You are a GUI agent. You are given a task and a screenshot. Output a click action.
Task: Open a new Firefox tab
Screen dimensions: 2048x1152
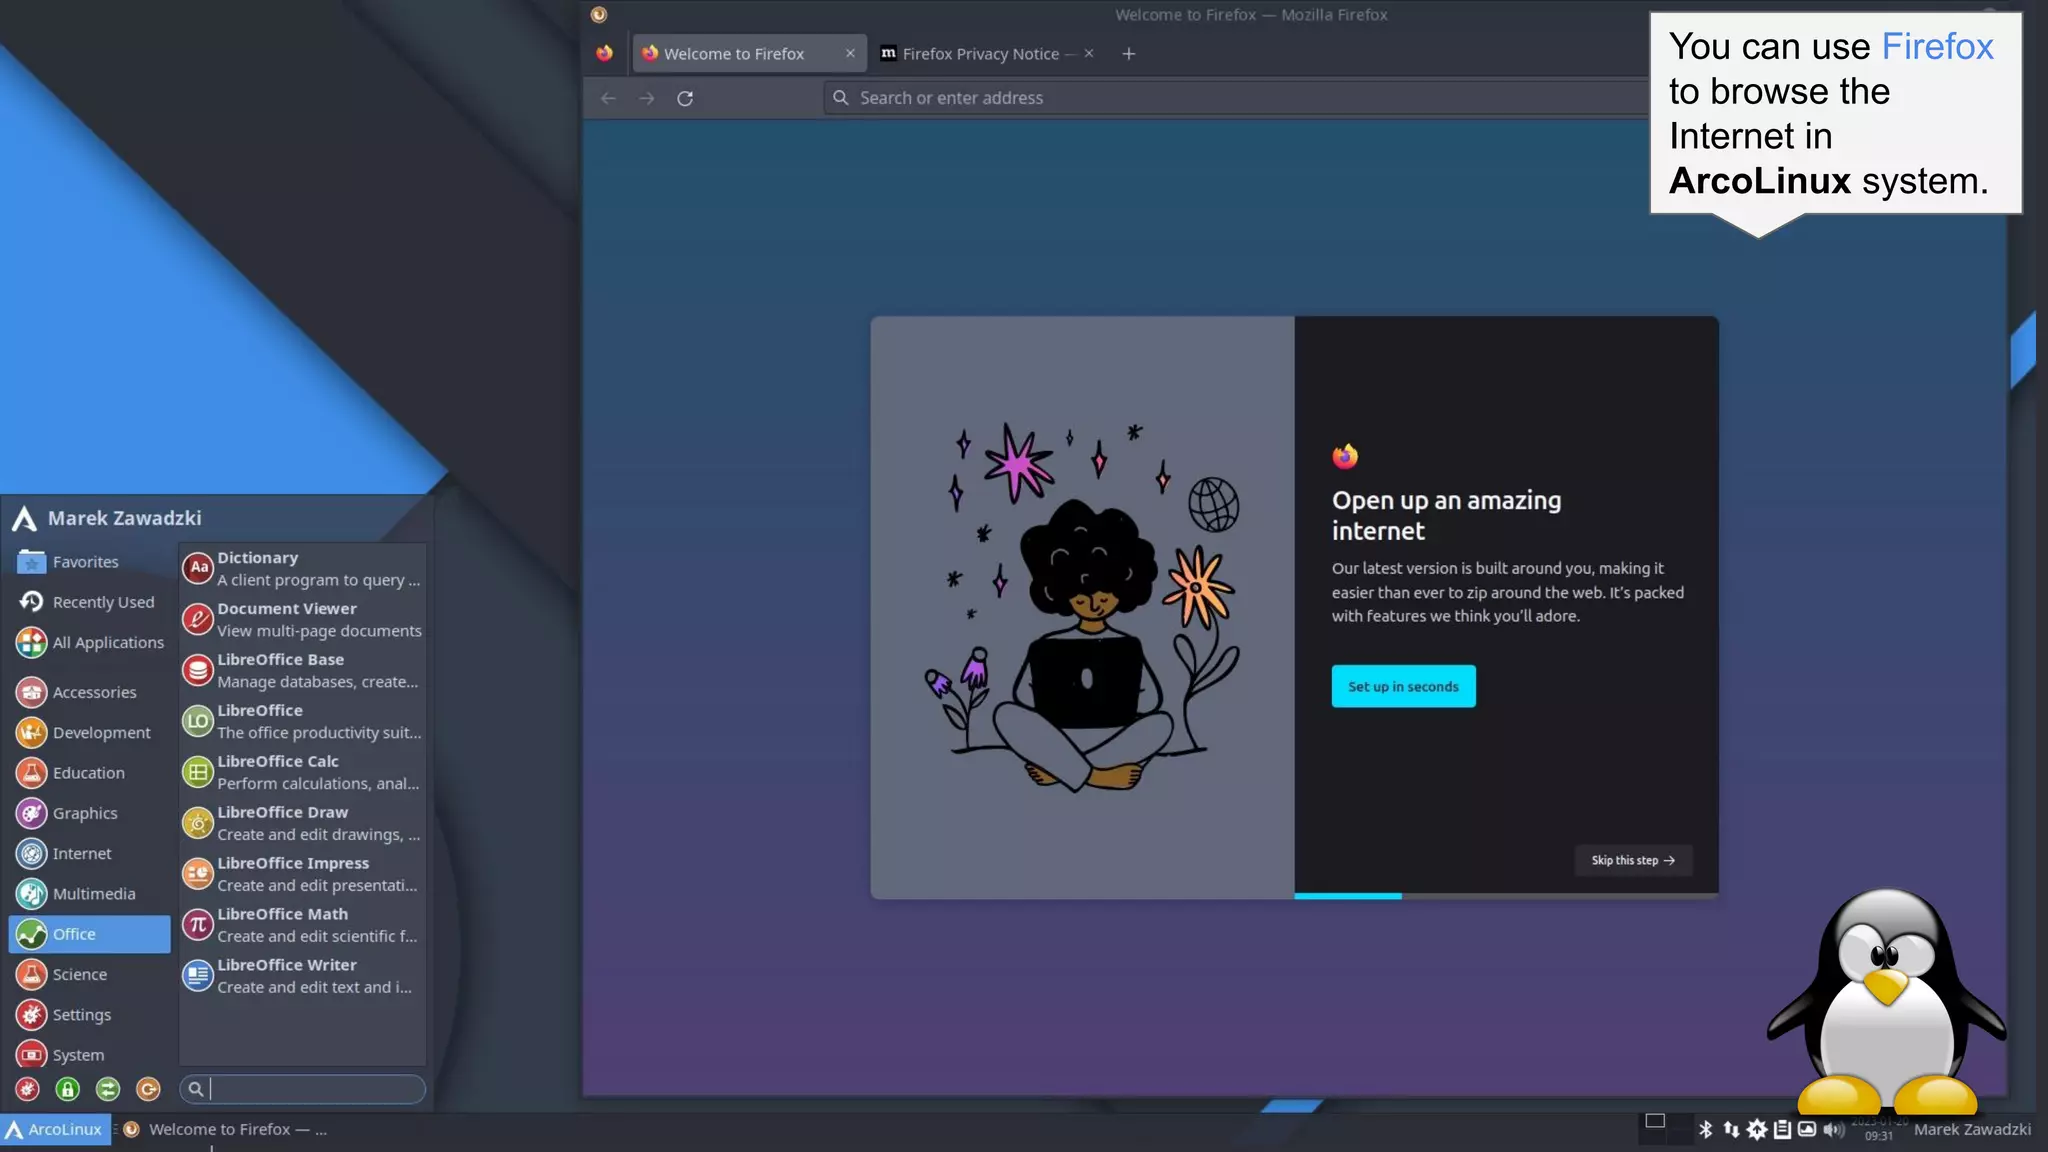[x=1128, y=54]
